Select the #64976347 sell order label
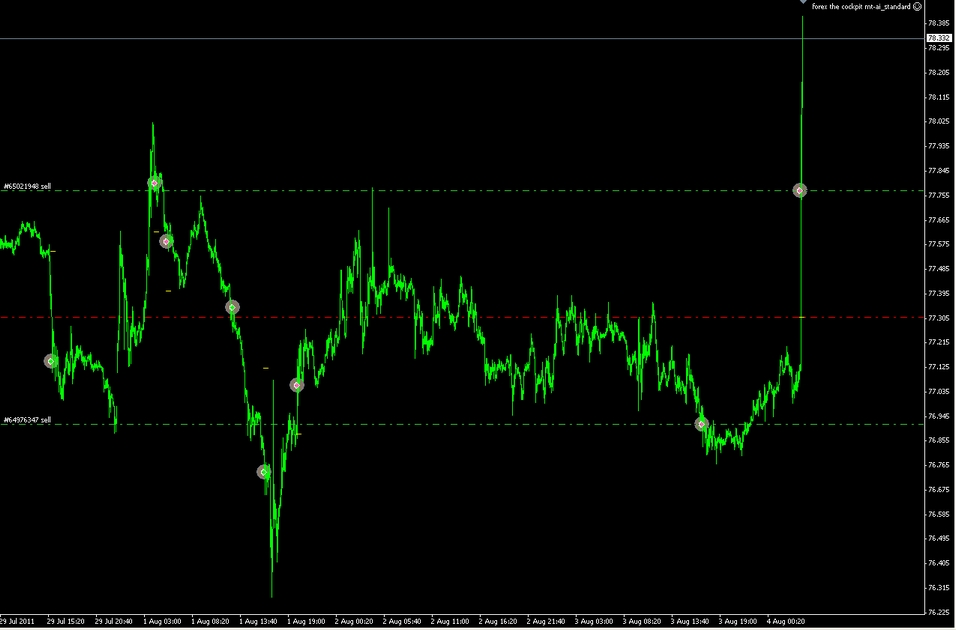The width and height of the screenshot is (956, 630). pyautogui.click(x=27, y=420)
